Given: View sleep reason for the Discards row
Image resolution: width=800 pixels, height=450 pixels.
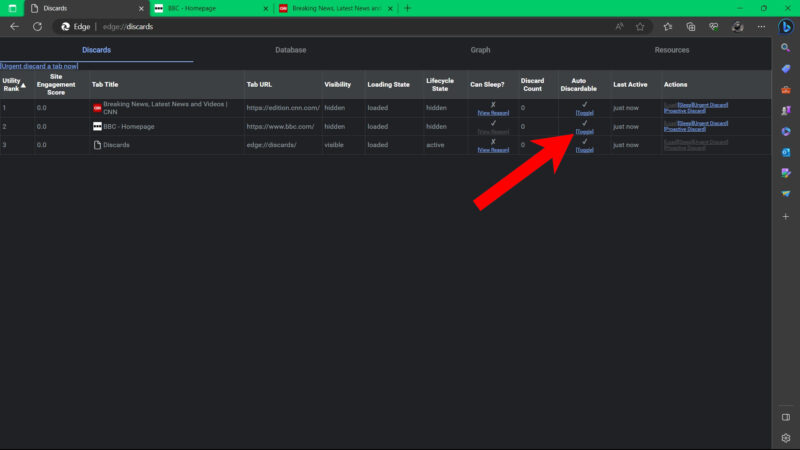Looking at the screenshot, I should (x=493, y=150).
